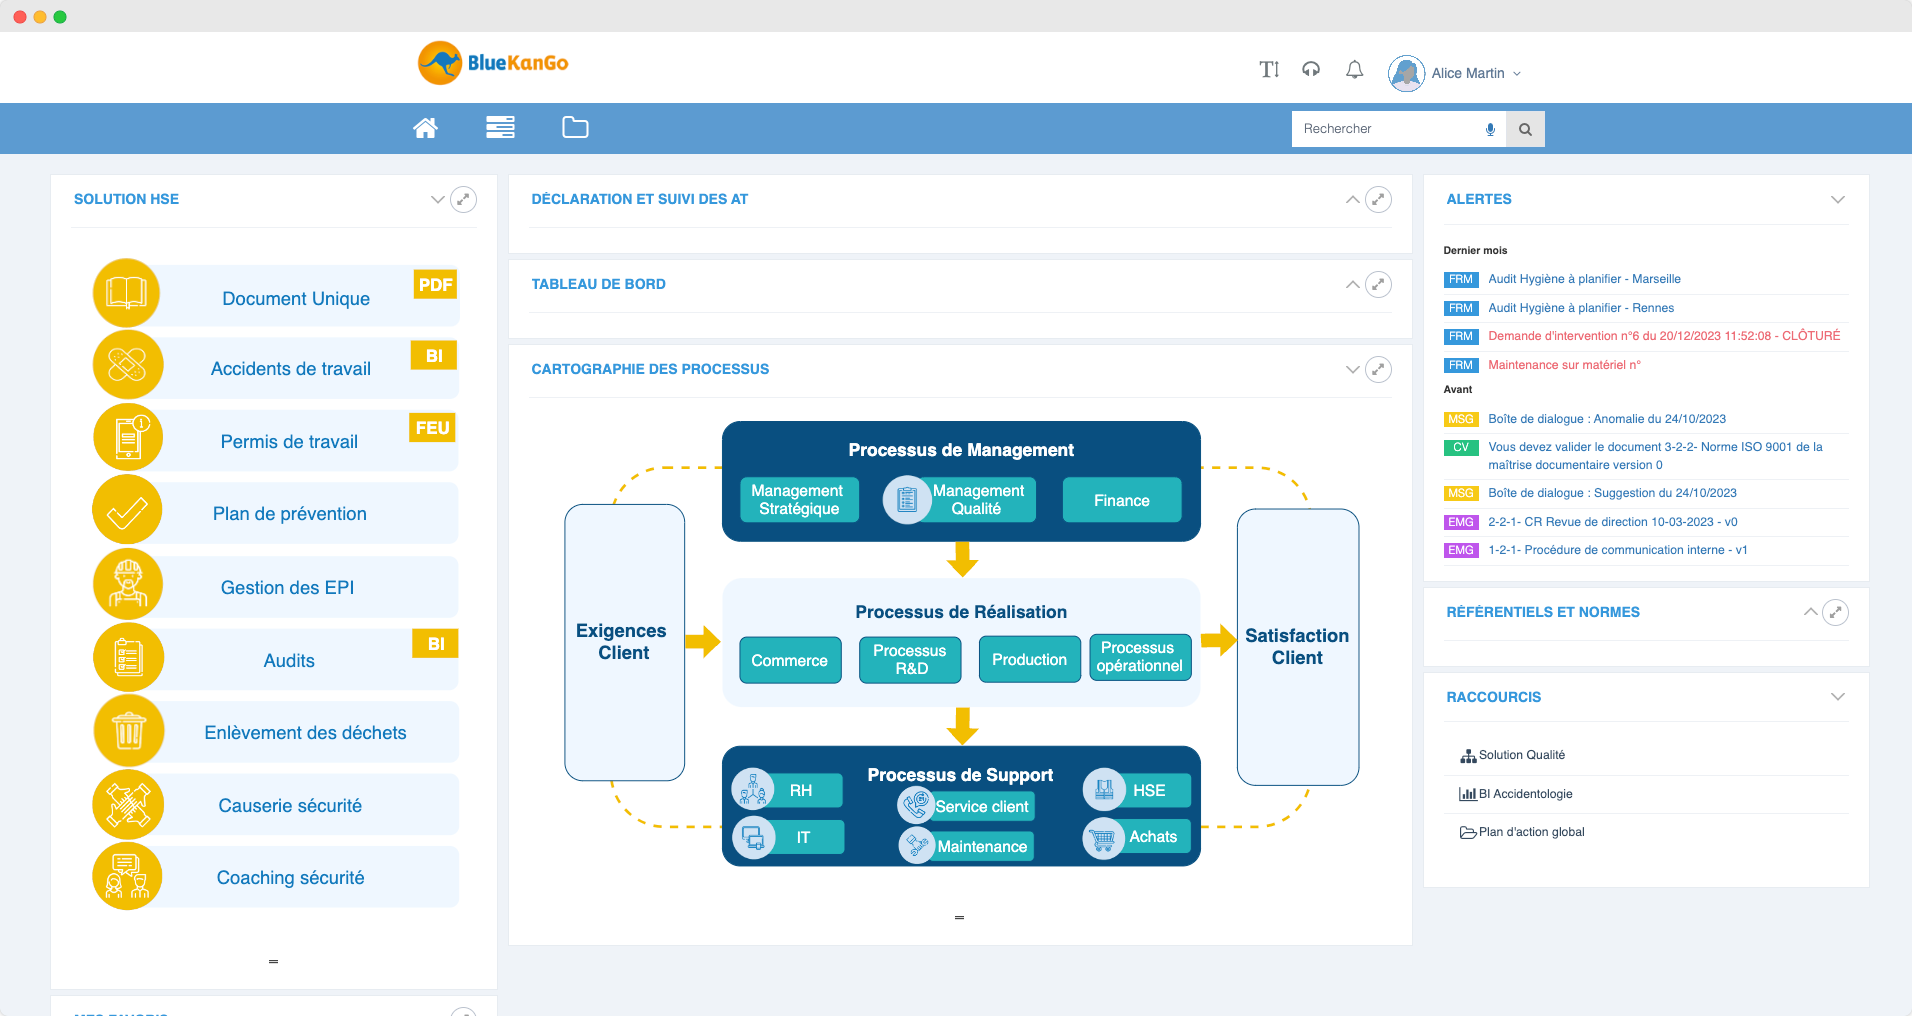The width and height of the screenshot is (1912, 1016).
Task: Click the RH org chart icon
Action: [753, 790]
